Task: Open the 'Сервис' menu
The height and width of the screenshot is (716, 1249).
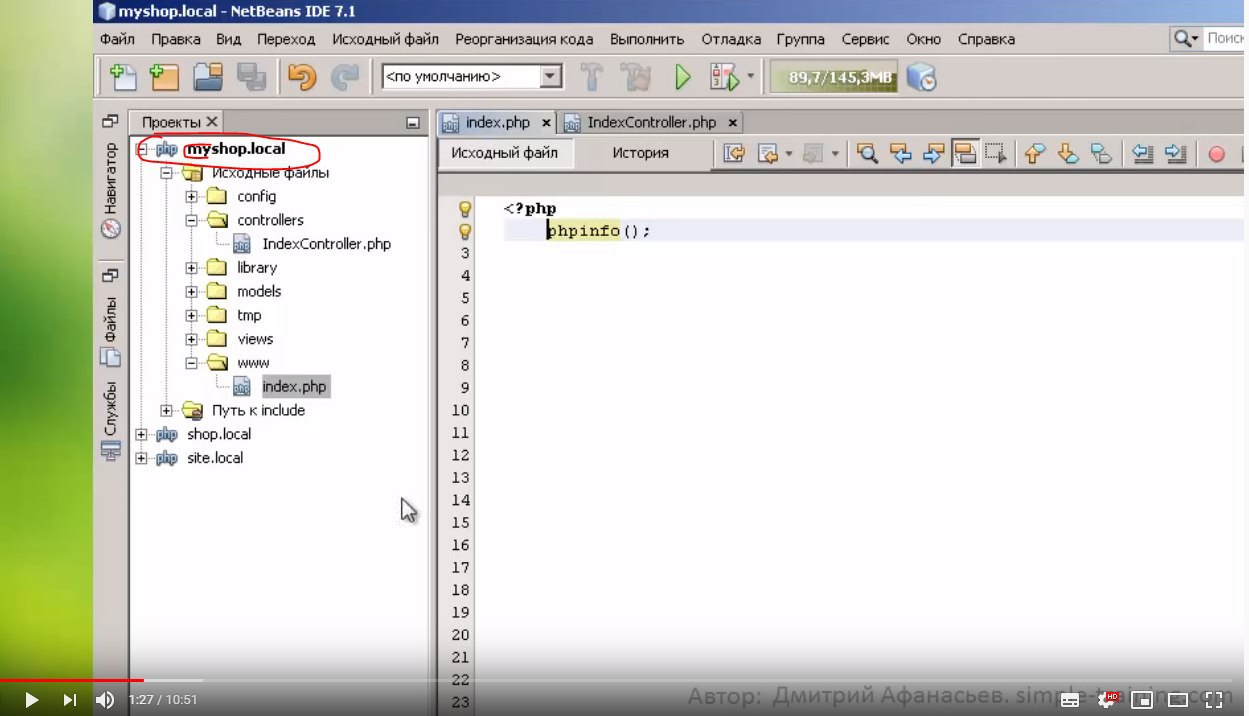Action: 866,39
